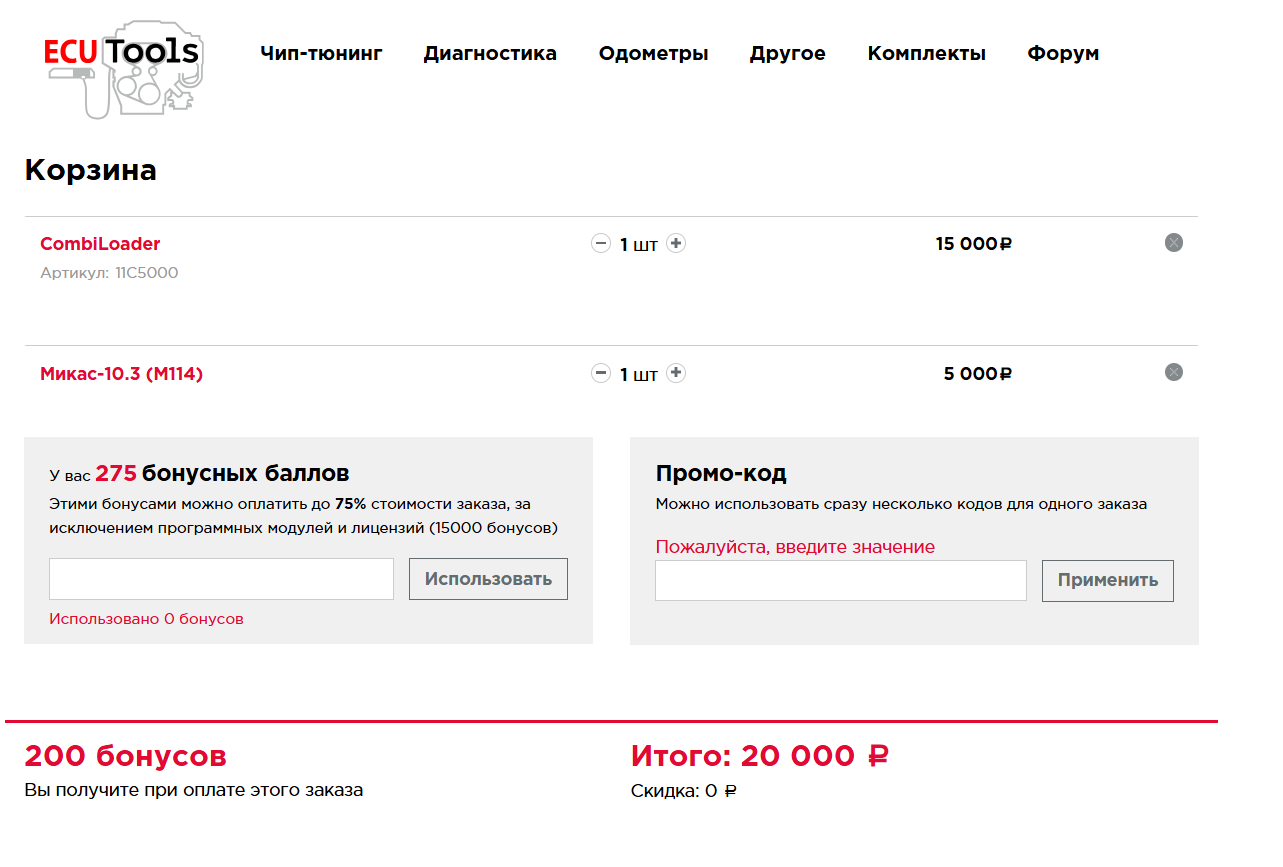Open the Чип-тюнинг menu
The image size is (1283, 867).
[321, 54]
